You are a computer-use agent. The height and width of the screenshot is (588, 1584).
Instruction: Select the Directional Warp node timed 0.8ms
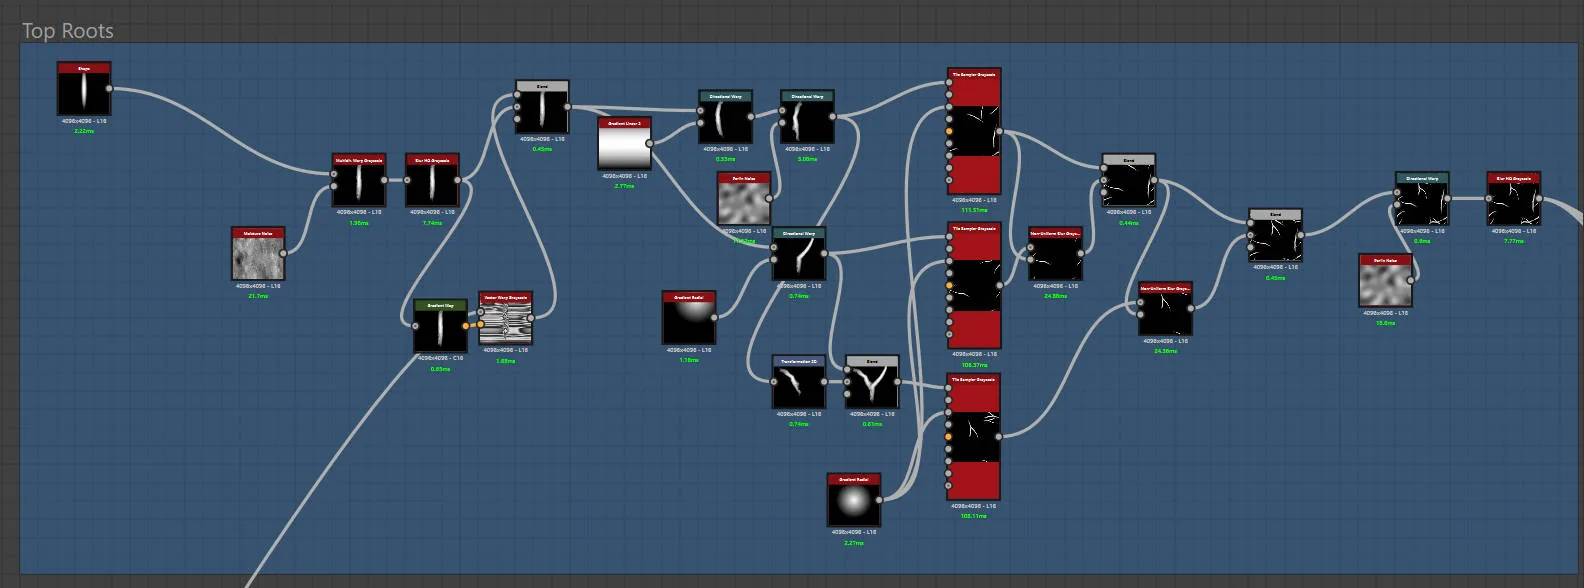point(1422,199)
